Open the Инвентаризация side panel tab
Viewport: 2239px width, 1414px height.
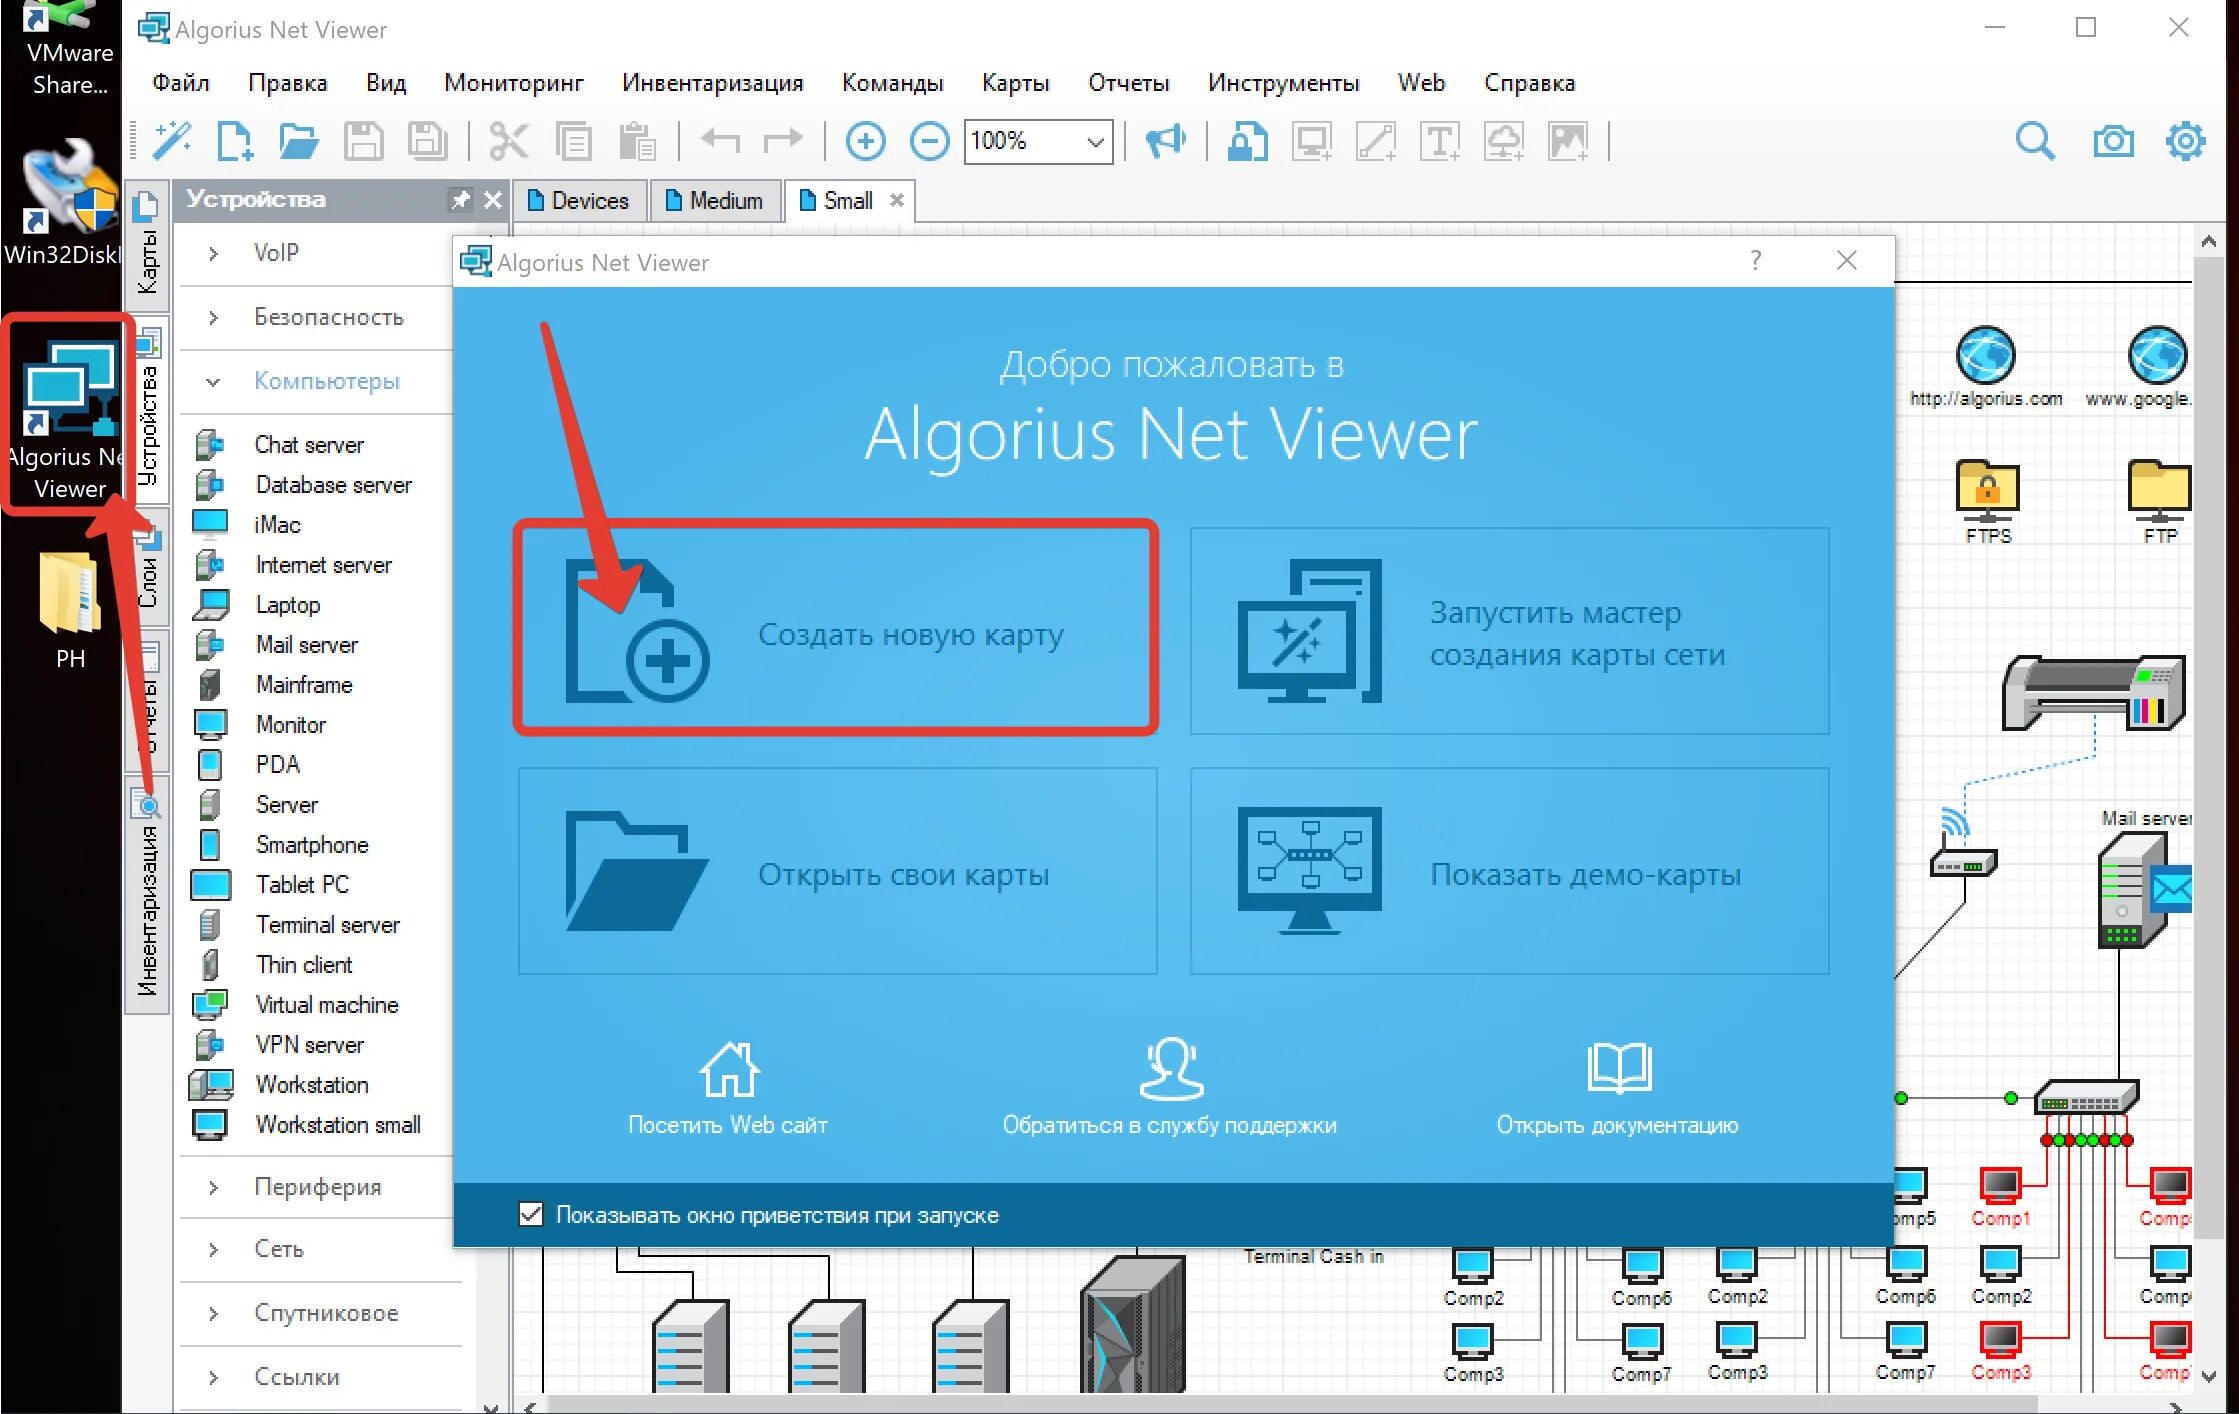pos(146,897)
